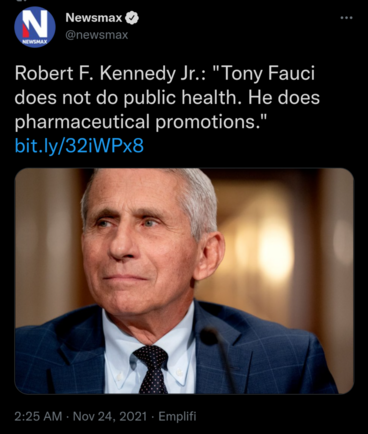Click the blue verified badge
The image size is (368, 434).
coord(132,18)
